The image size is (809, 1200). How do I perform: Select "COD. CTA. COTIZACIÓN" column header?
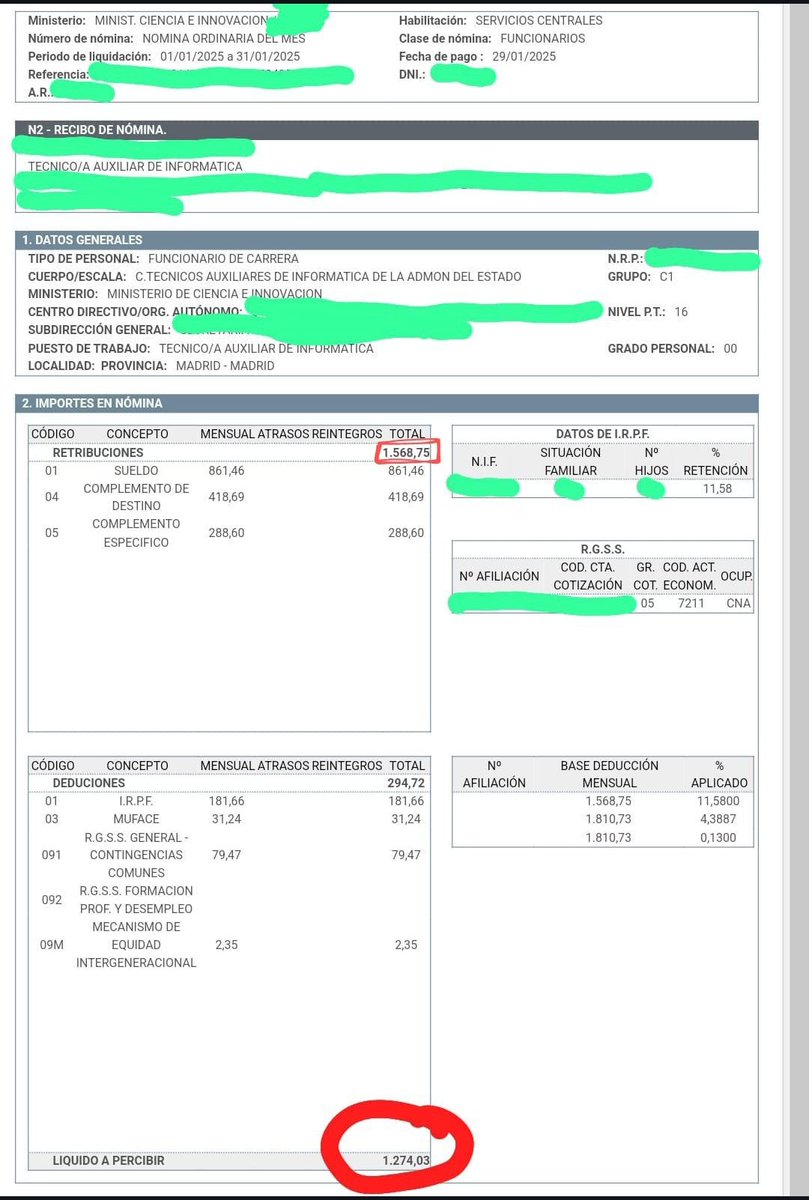click(587, 576)
